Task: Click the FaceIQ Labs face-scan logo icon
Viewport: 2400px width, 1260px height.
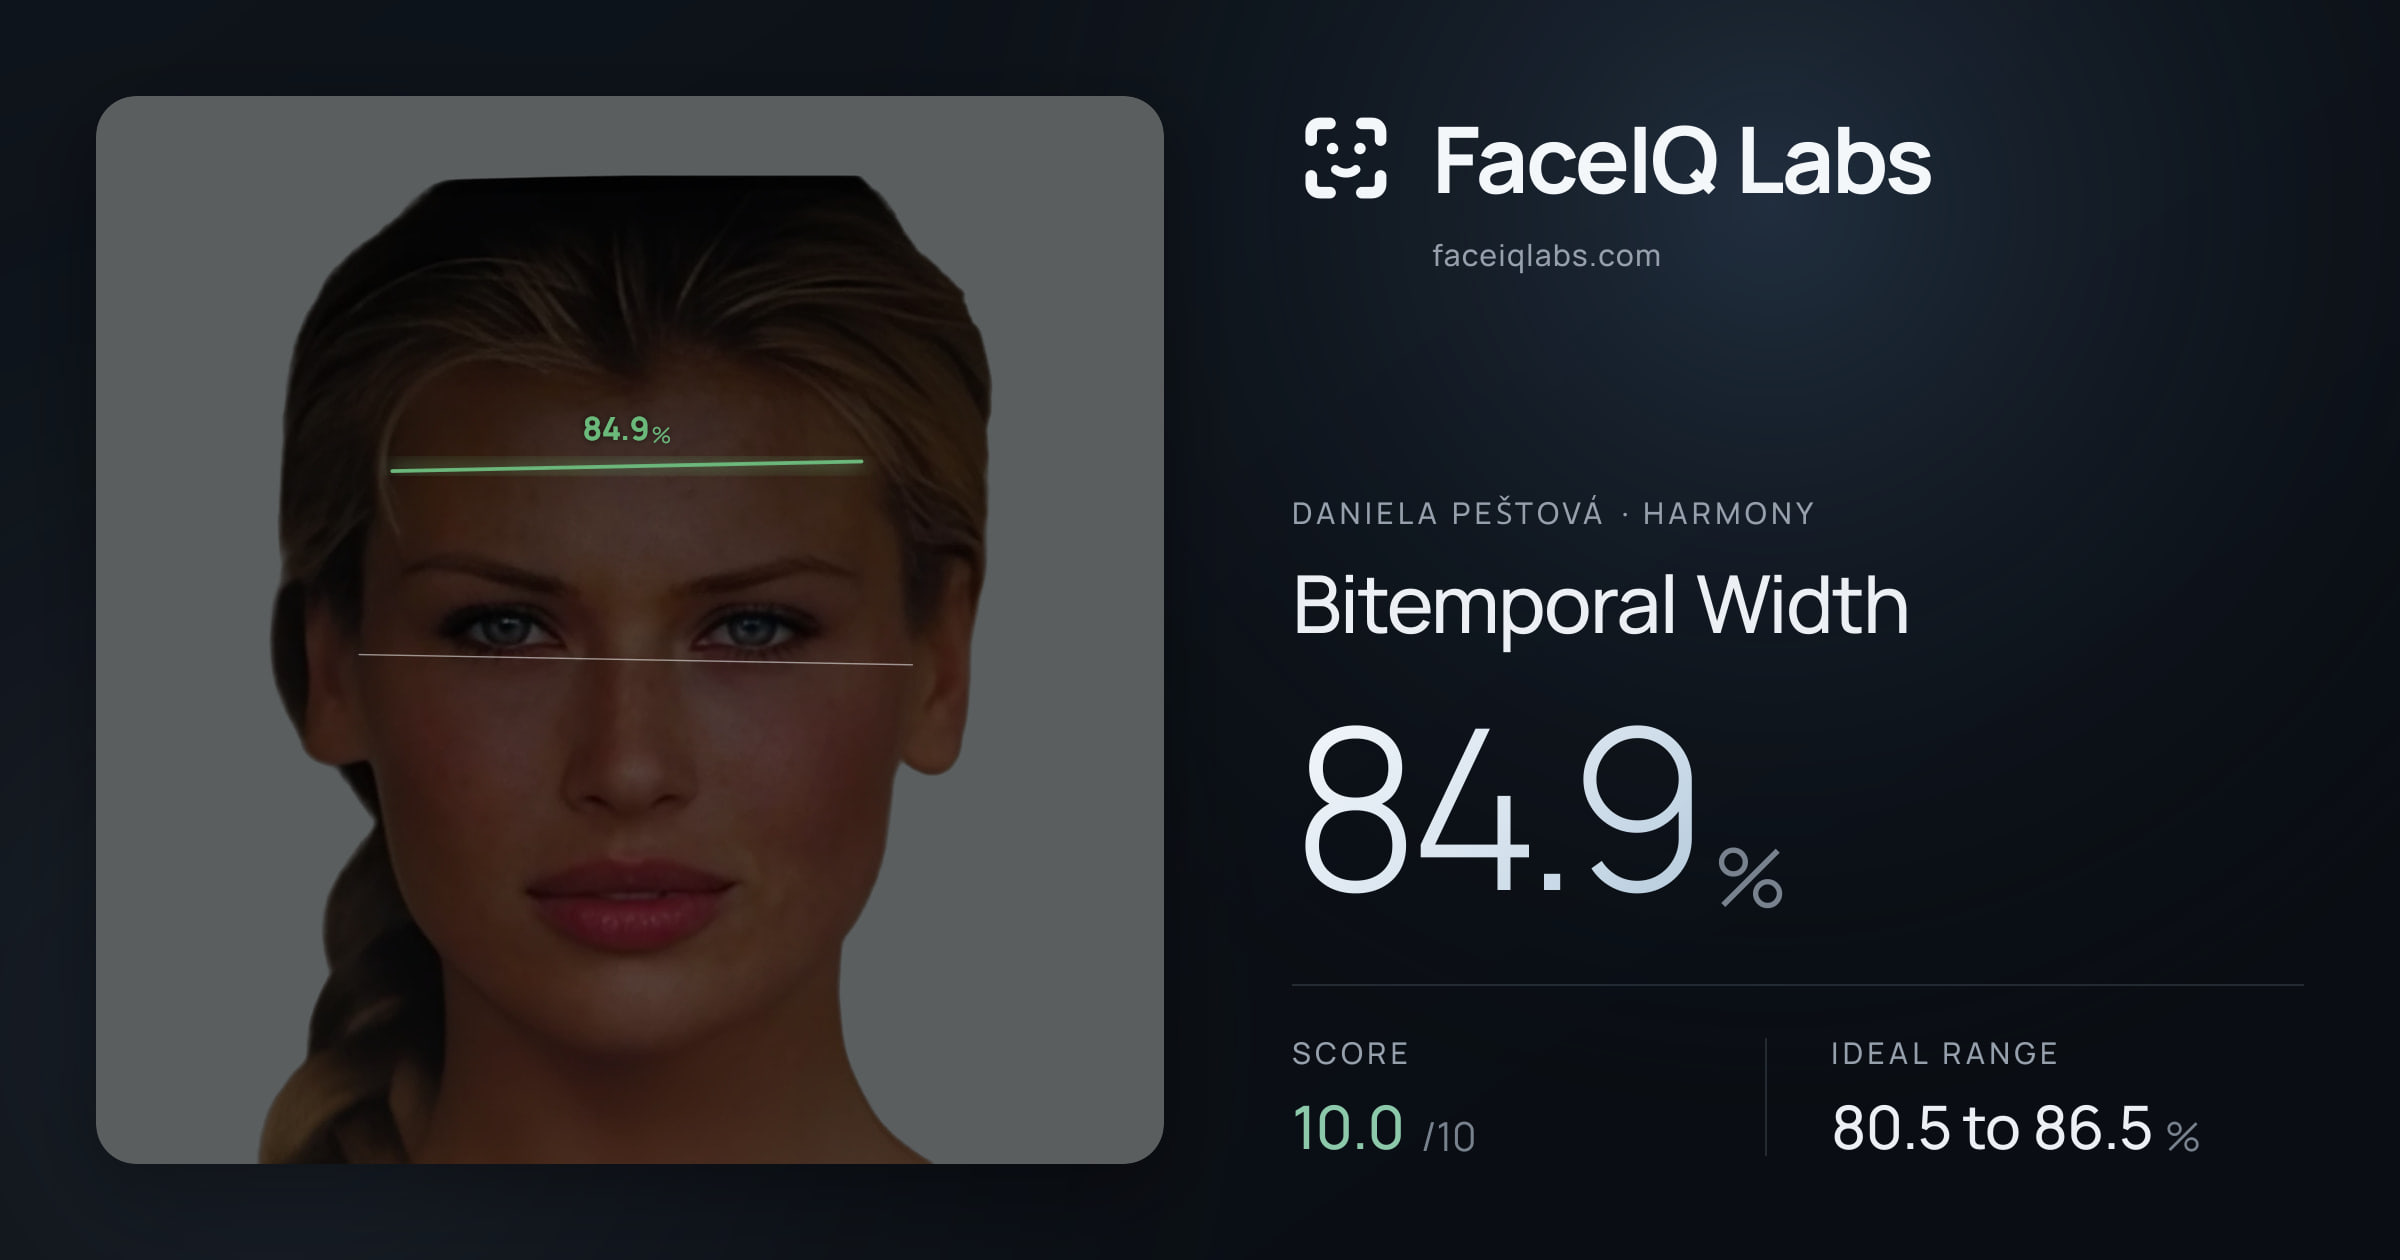Action: (1345, 158)
